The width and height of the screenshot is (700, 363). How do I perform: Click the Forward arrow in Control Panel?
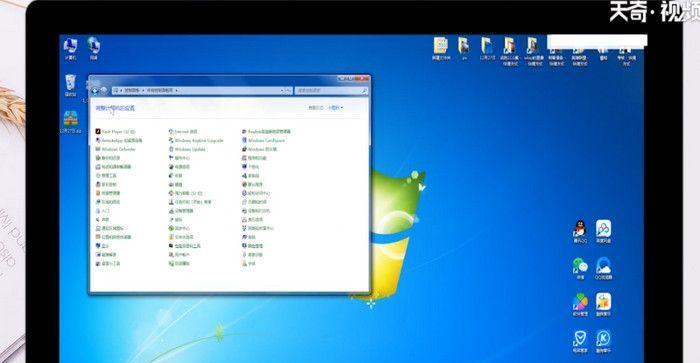(104, 91)
